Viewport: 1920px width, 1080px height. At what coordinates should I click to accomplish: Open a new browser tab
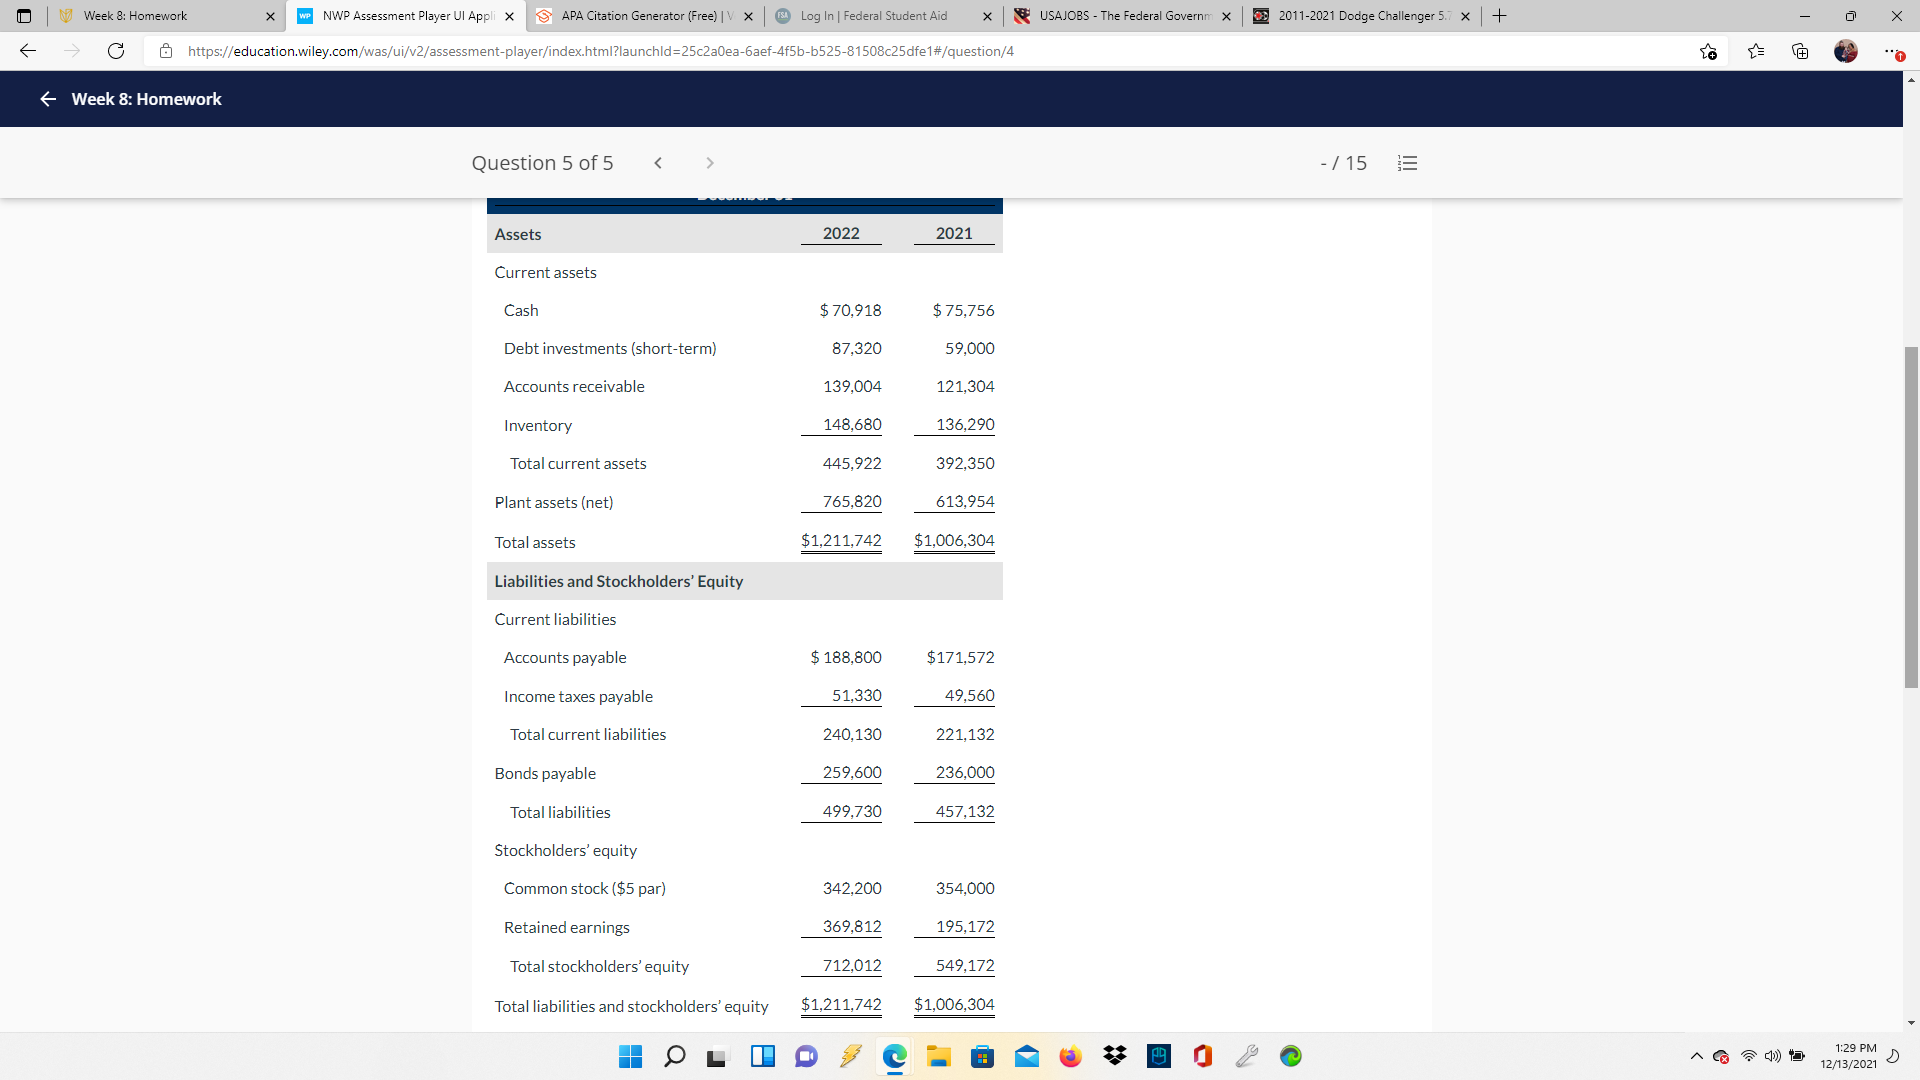click(x=1499, y=16)
